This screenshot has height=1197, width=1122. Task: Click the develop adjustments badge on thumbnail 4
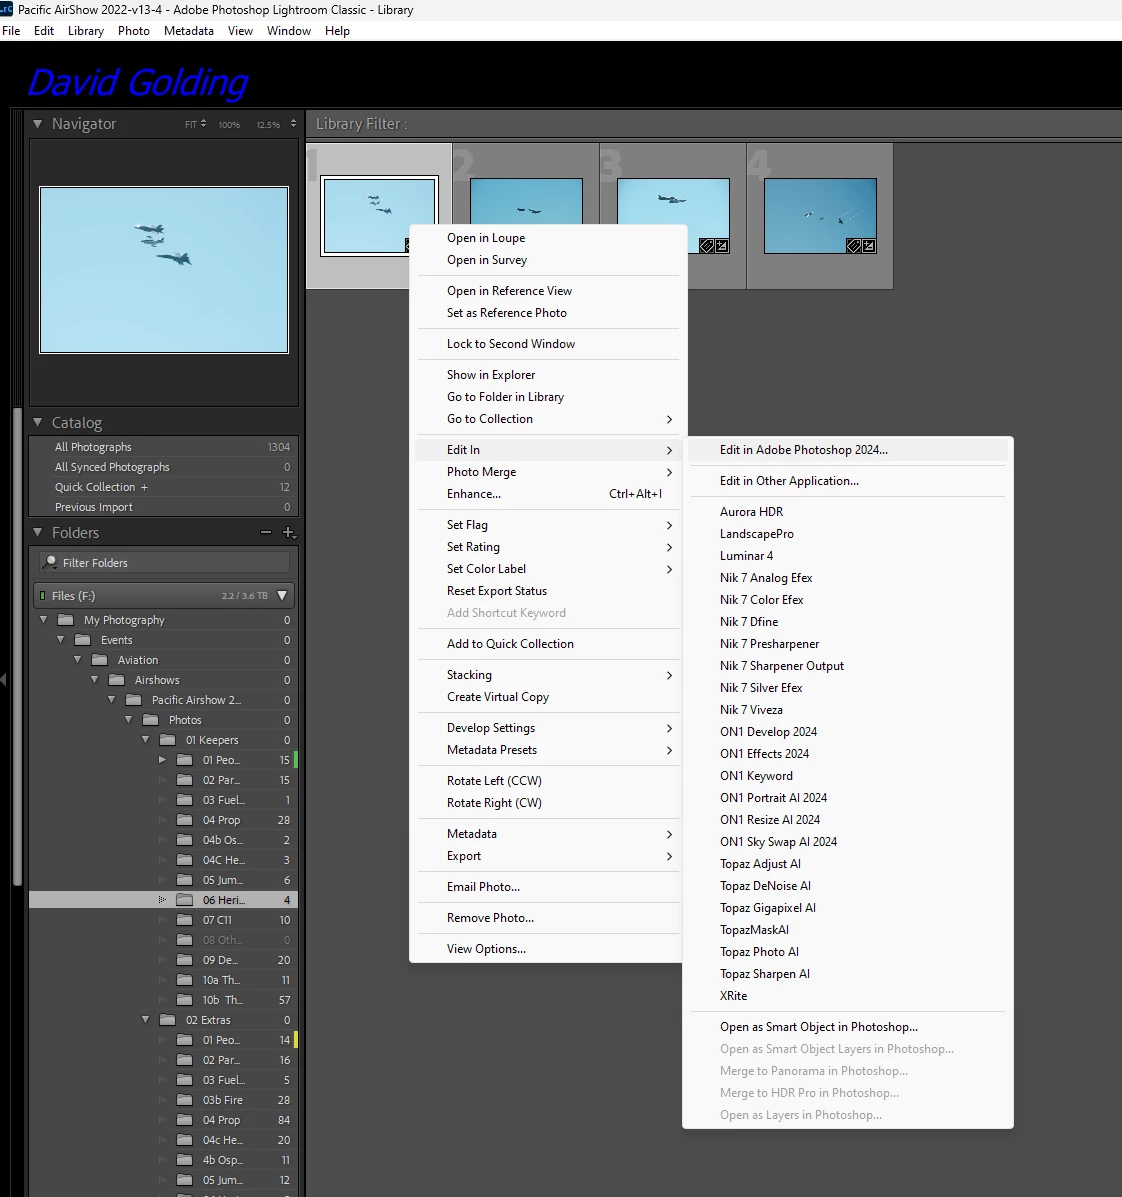click(x=869, y=246)
